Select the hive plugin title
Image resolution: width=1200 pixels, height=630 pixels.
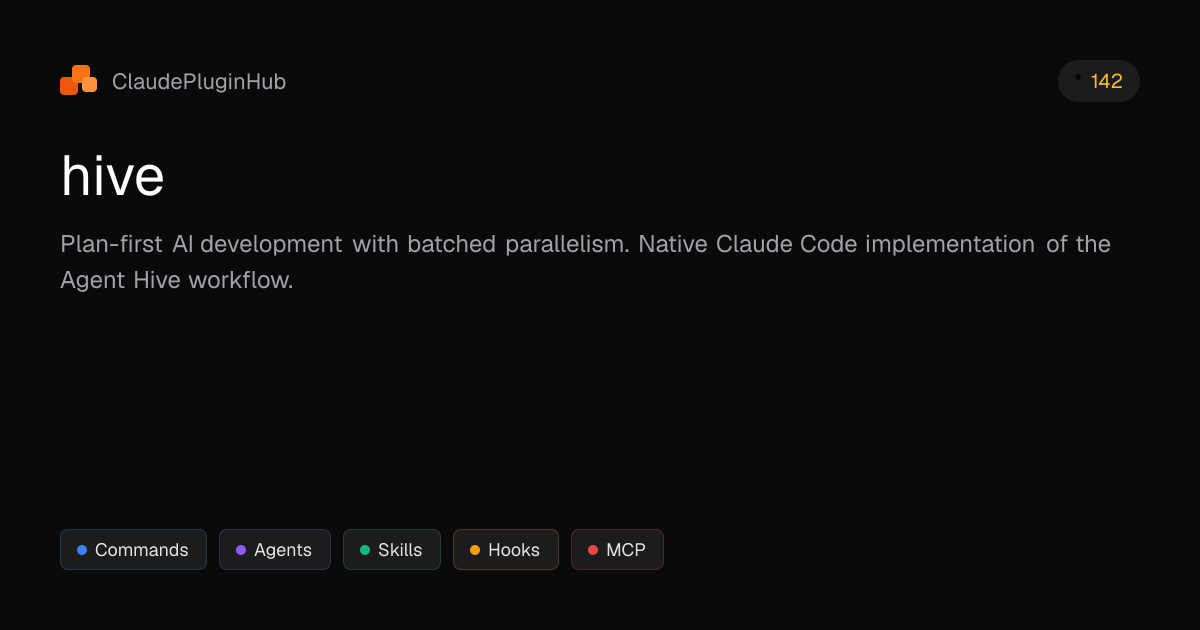[x=113, y=177]
